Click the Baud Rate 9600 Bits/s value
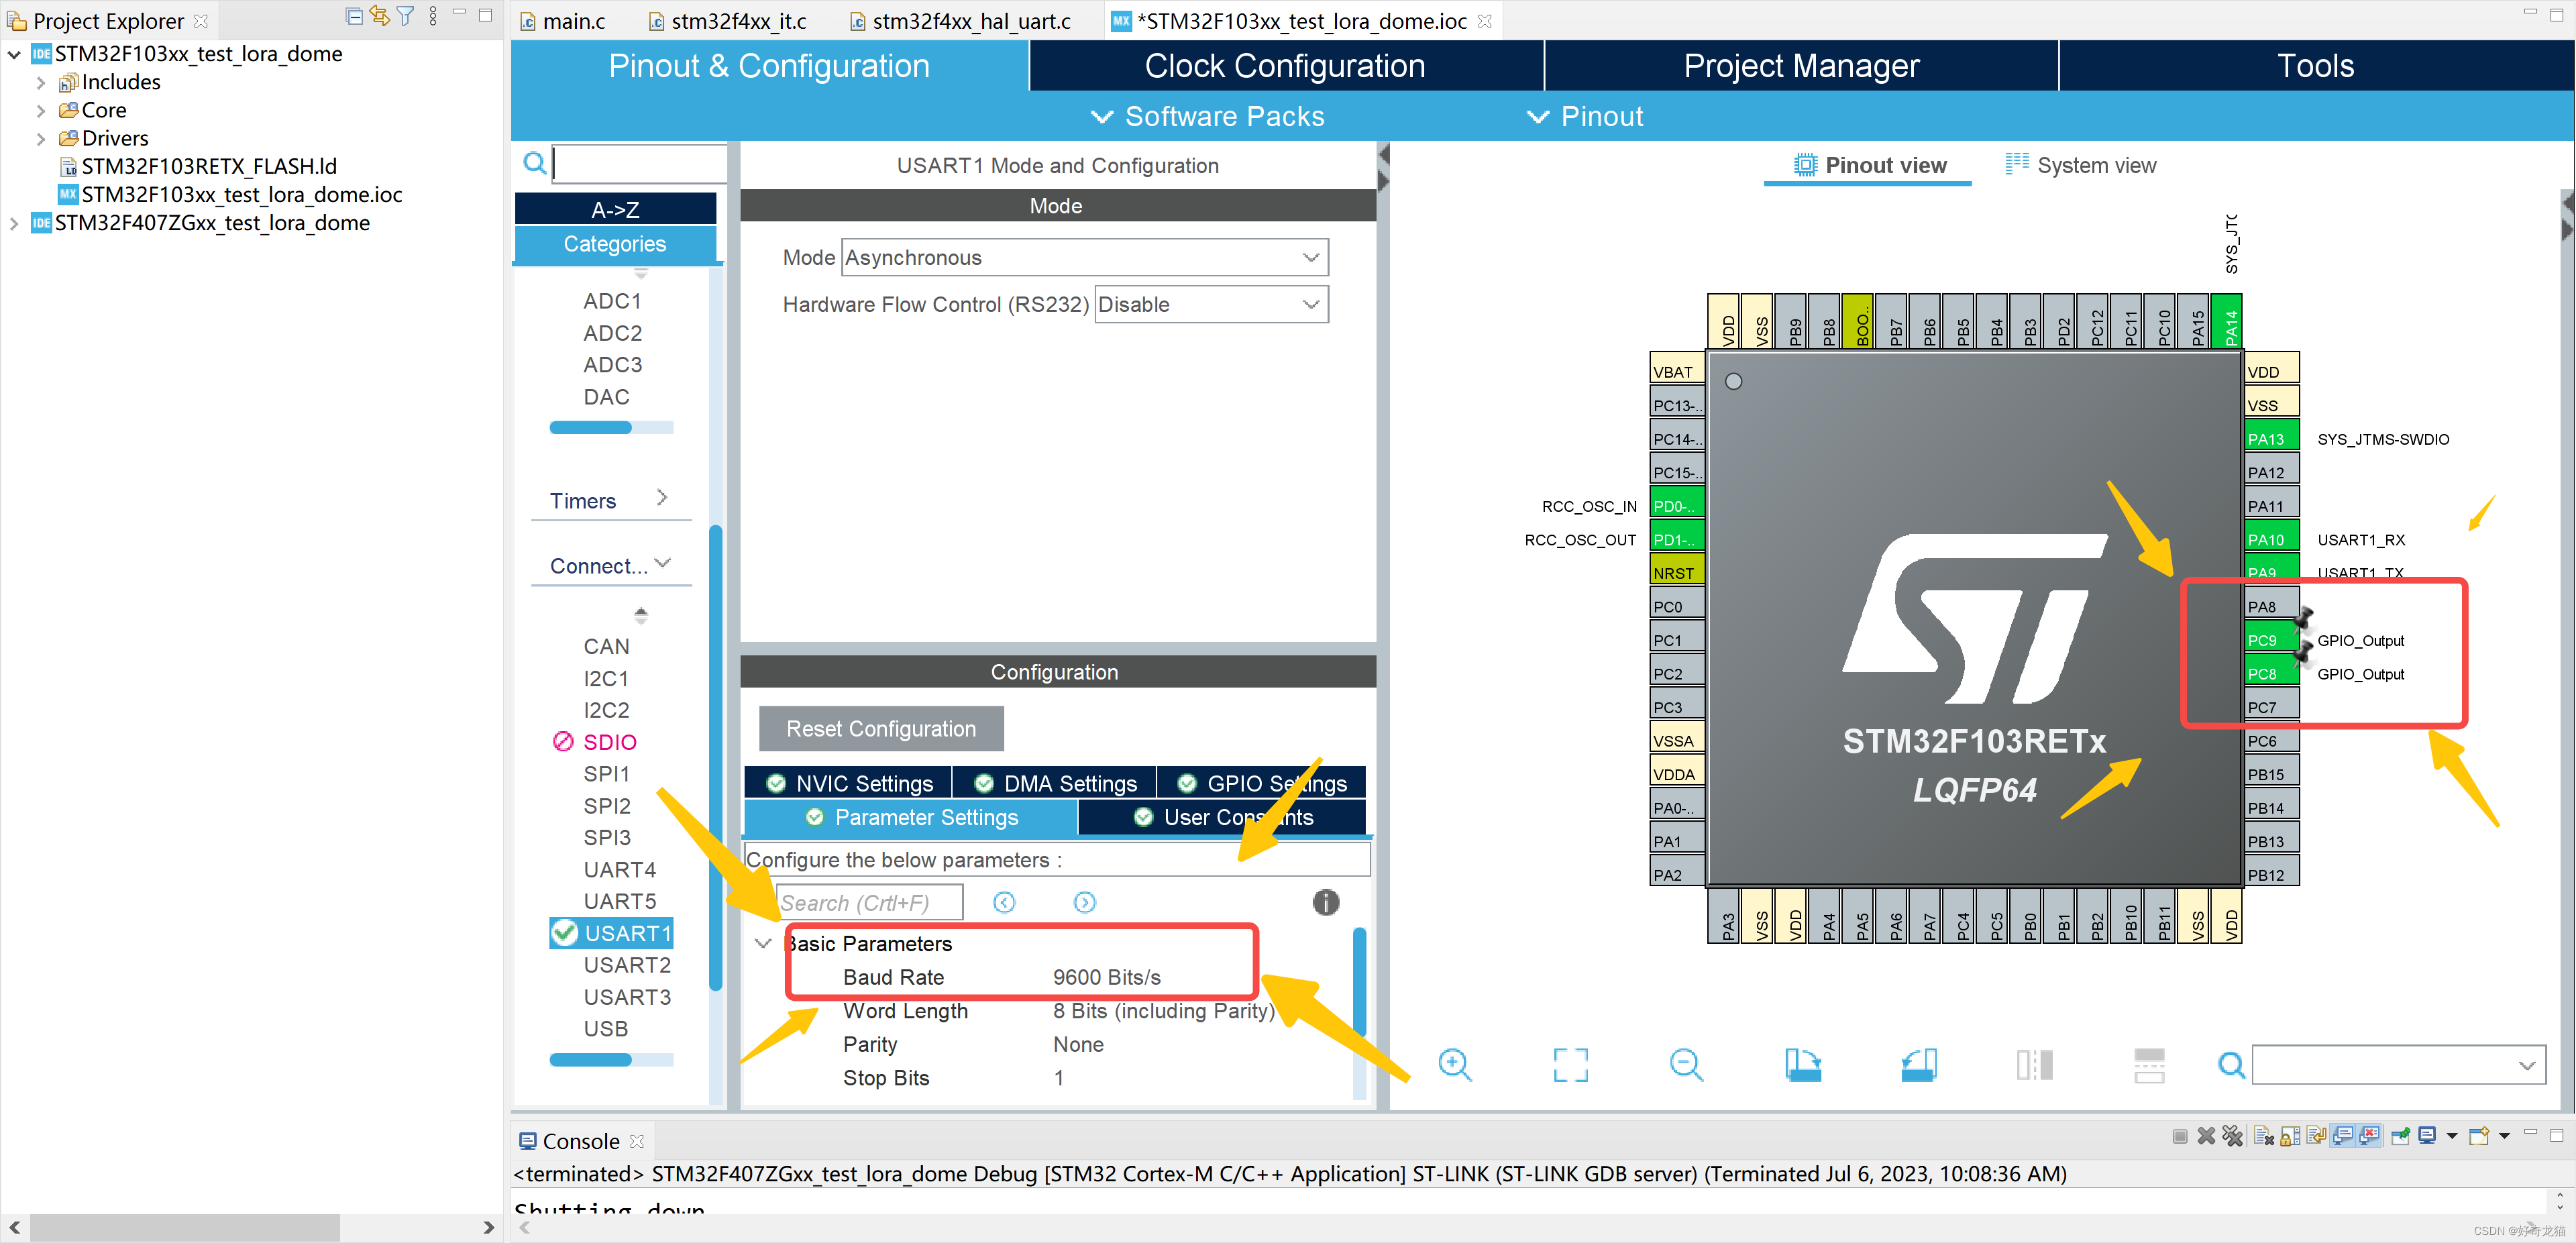Screen dimensions: 2576x1243 1106,977
